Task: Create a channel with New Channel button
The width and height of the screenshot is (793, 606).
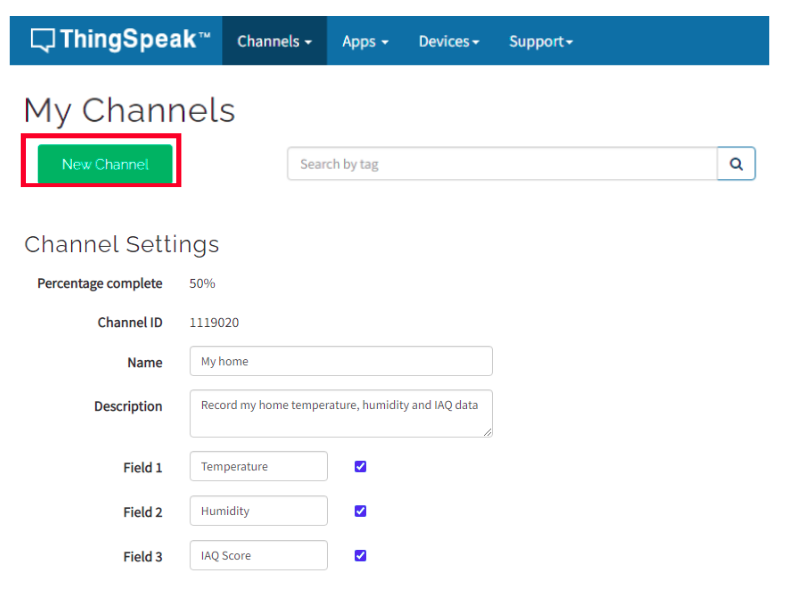Action: (105, 164)
